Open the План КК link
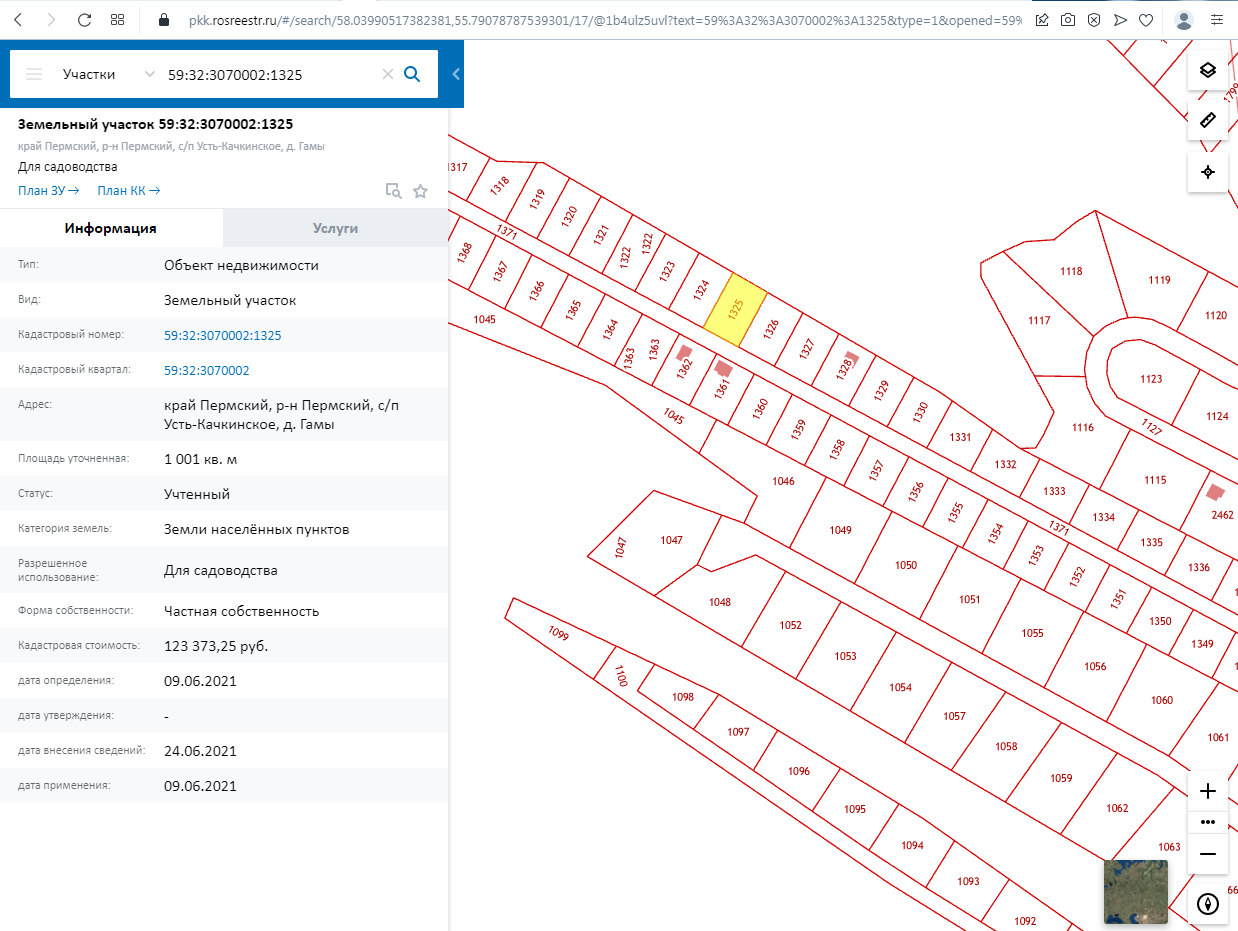This screenshot has width=1238, height=931. coord(129,191)
